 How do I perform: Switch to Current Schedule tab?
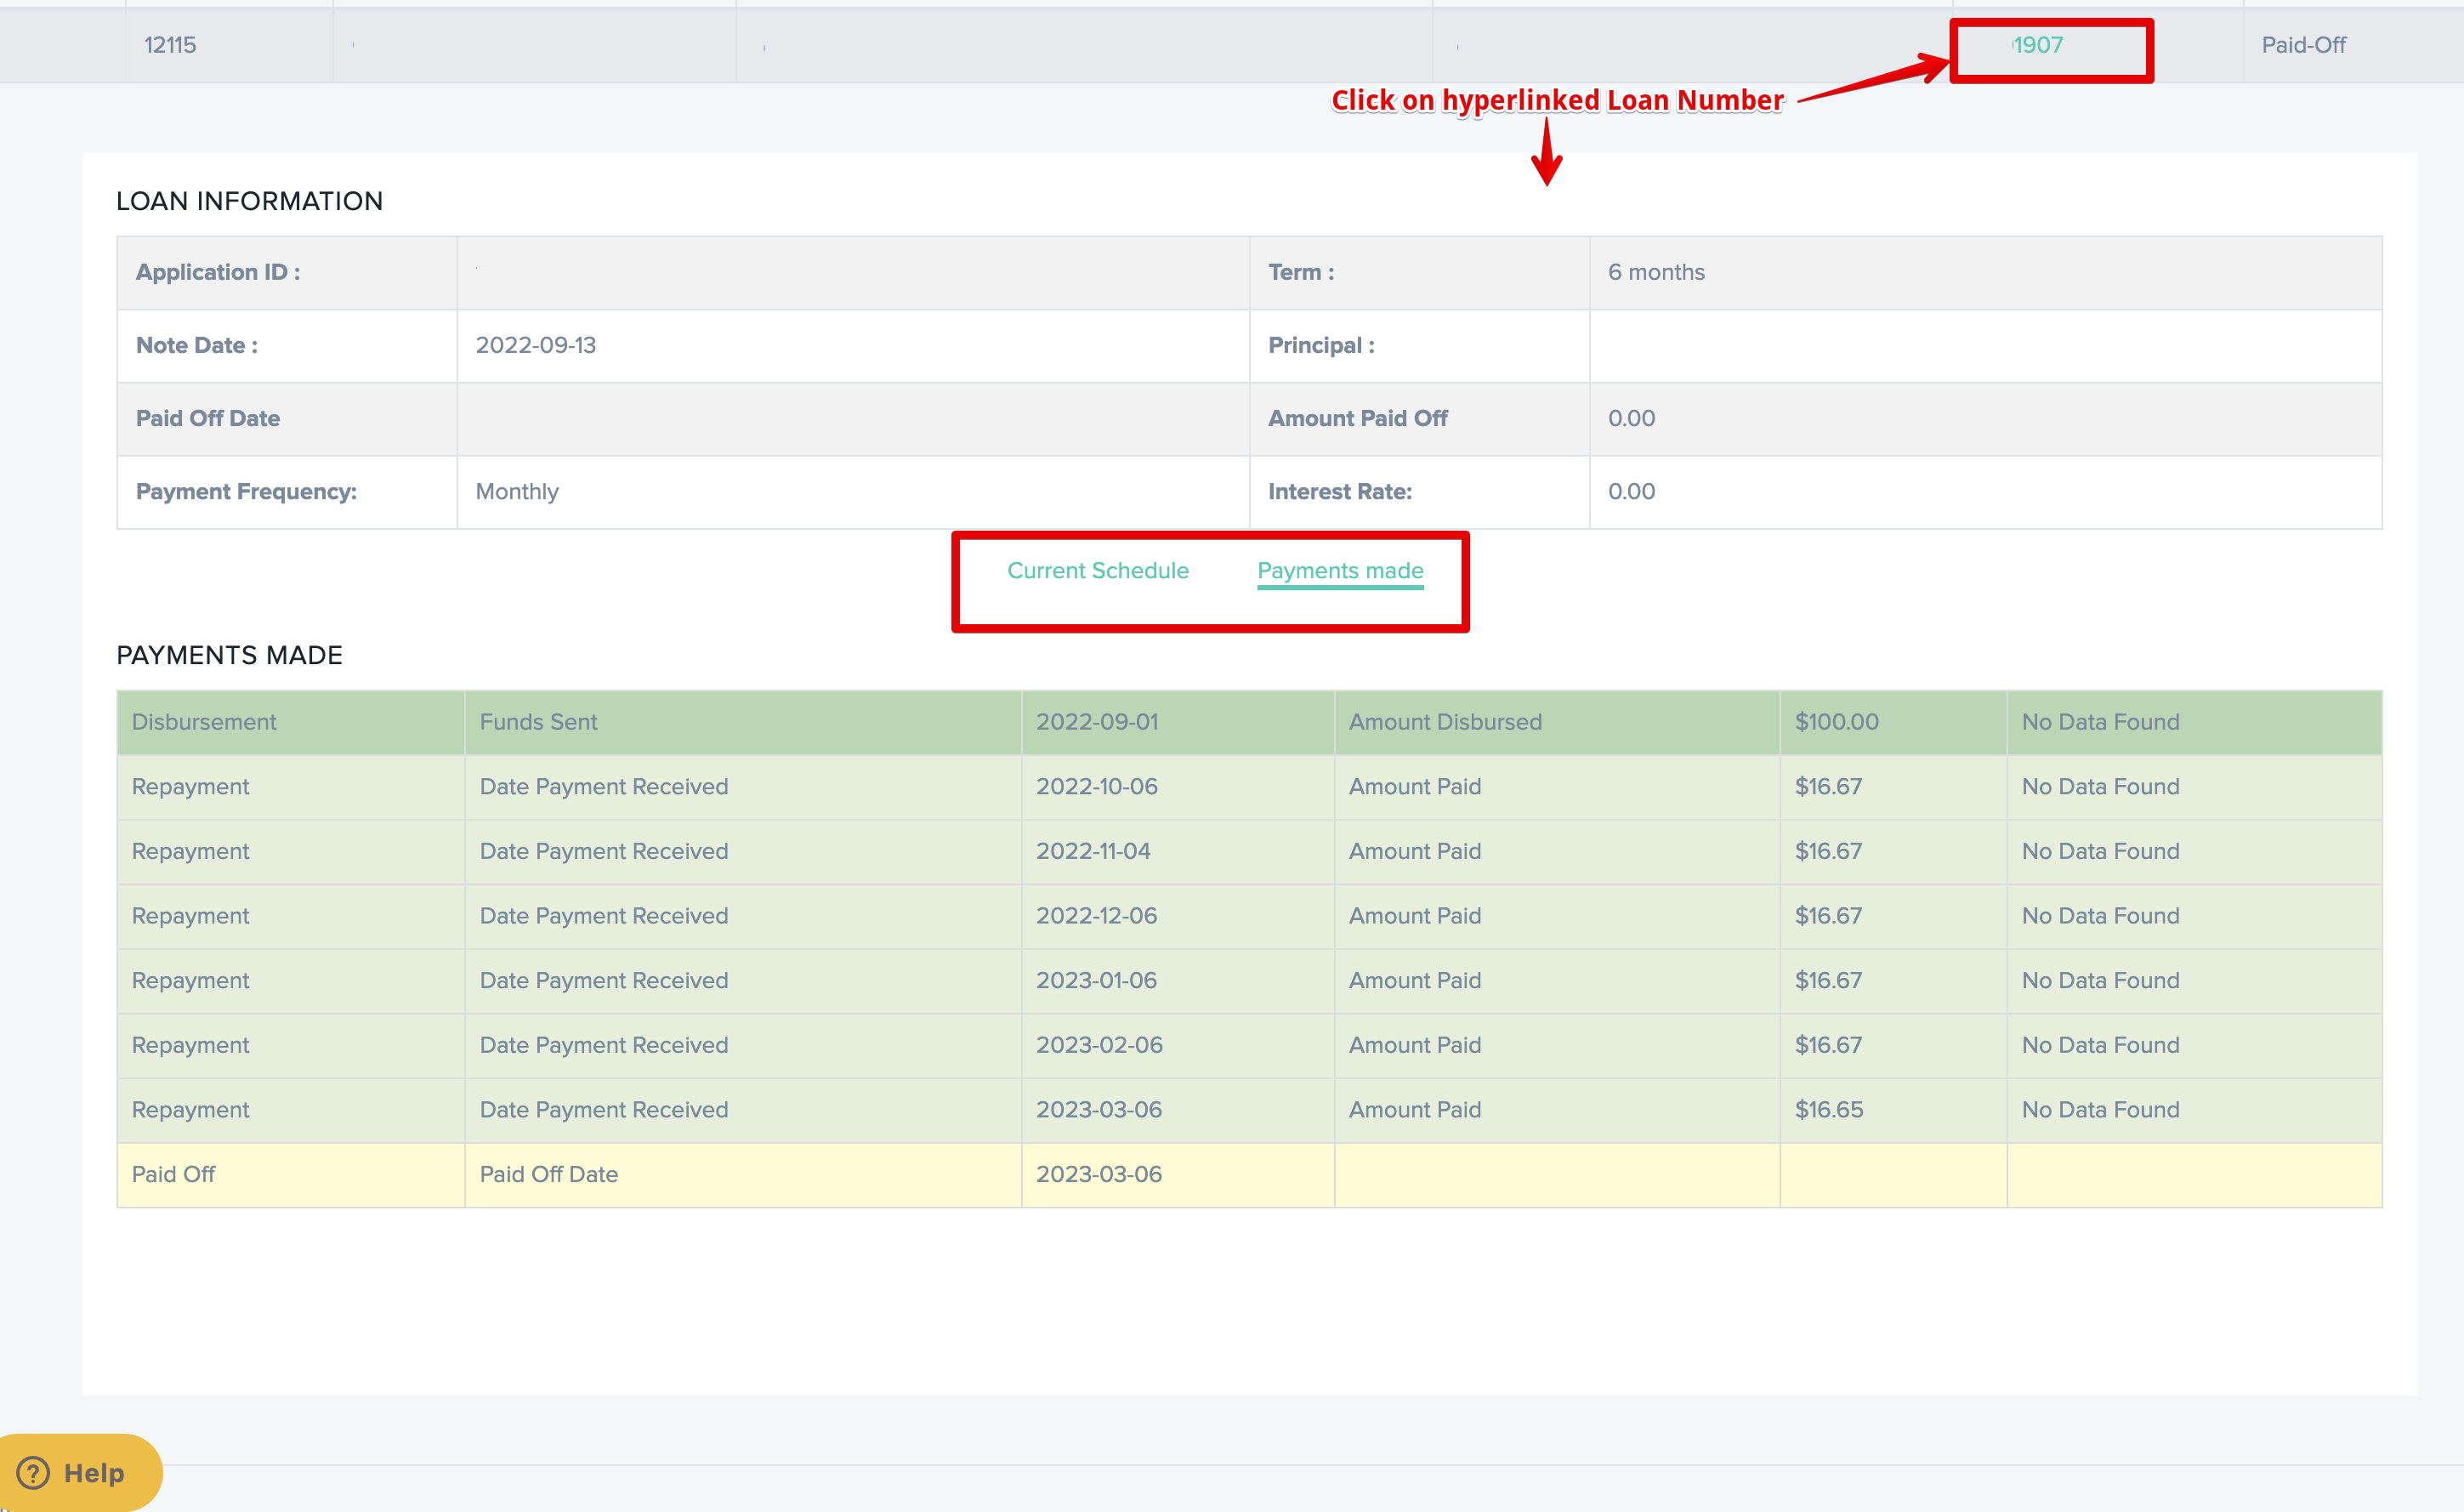tap(1097, 570)
